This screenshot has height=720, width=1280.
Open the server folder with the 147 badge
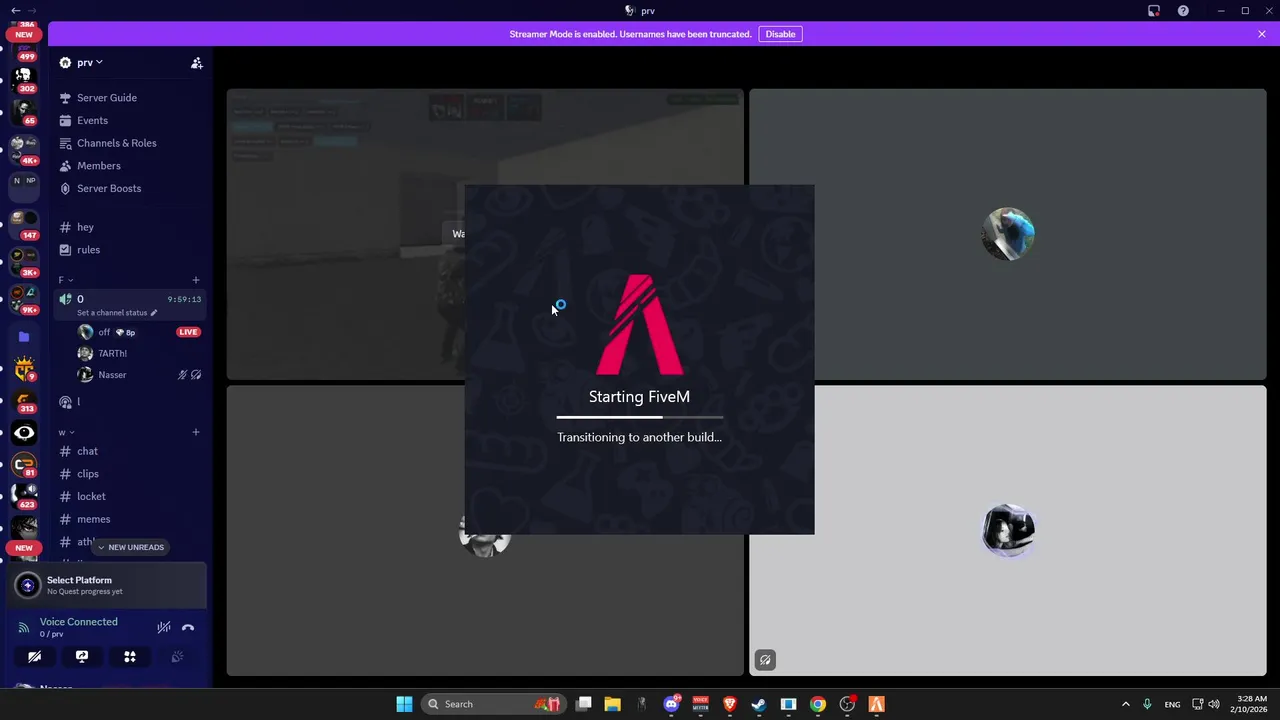tap(24, 224)
